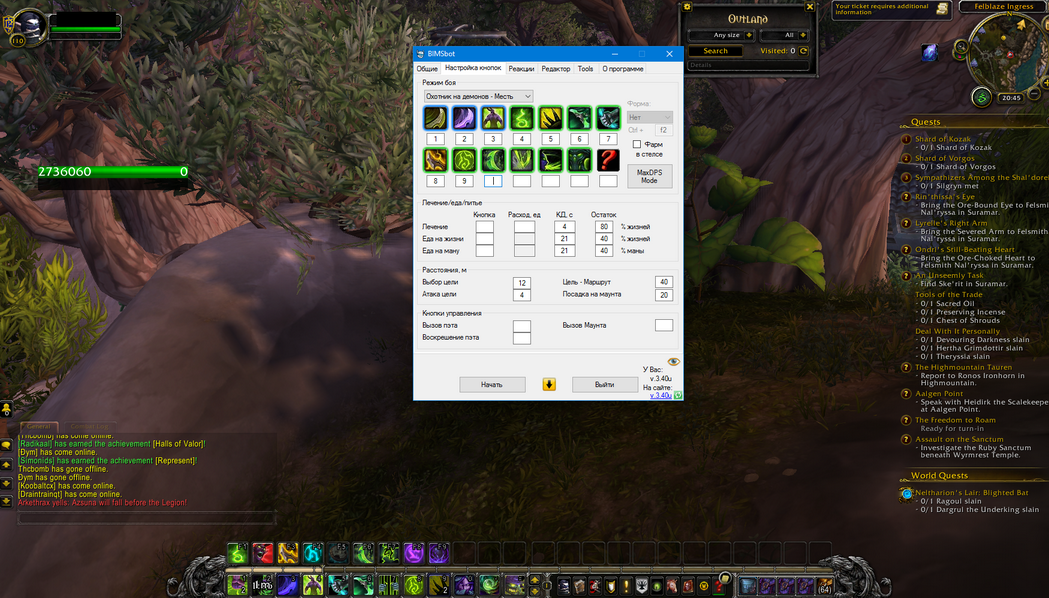The image size is (1049, 598).
Task: Open the Редактор tab
Action: click(x=556, y=69)
